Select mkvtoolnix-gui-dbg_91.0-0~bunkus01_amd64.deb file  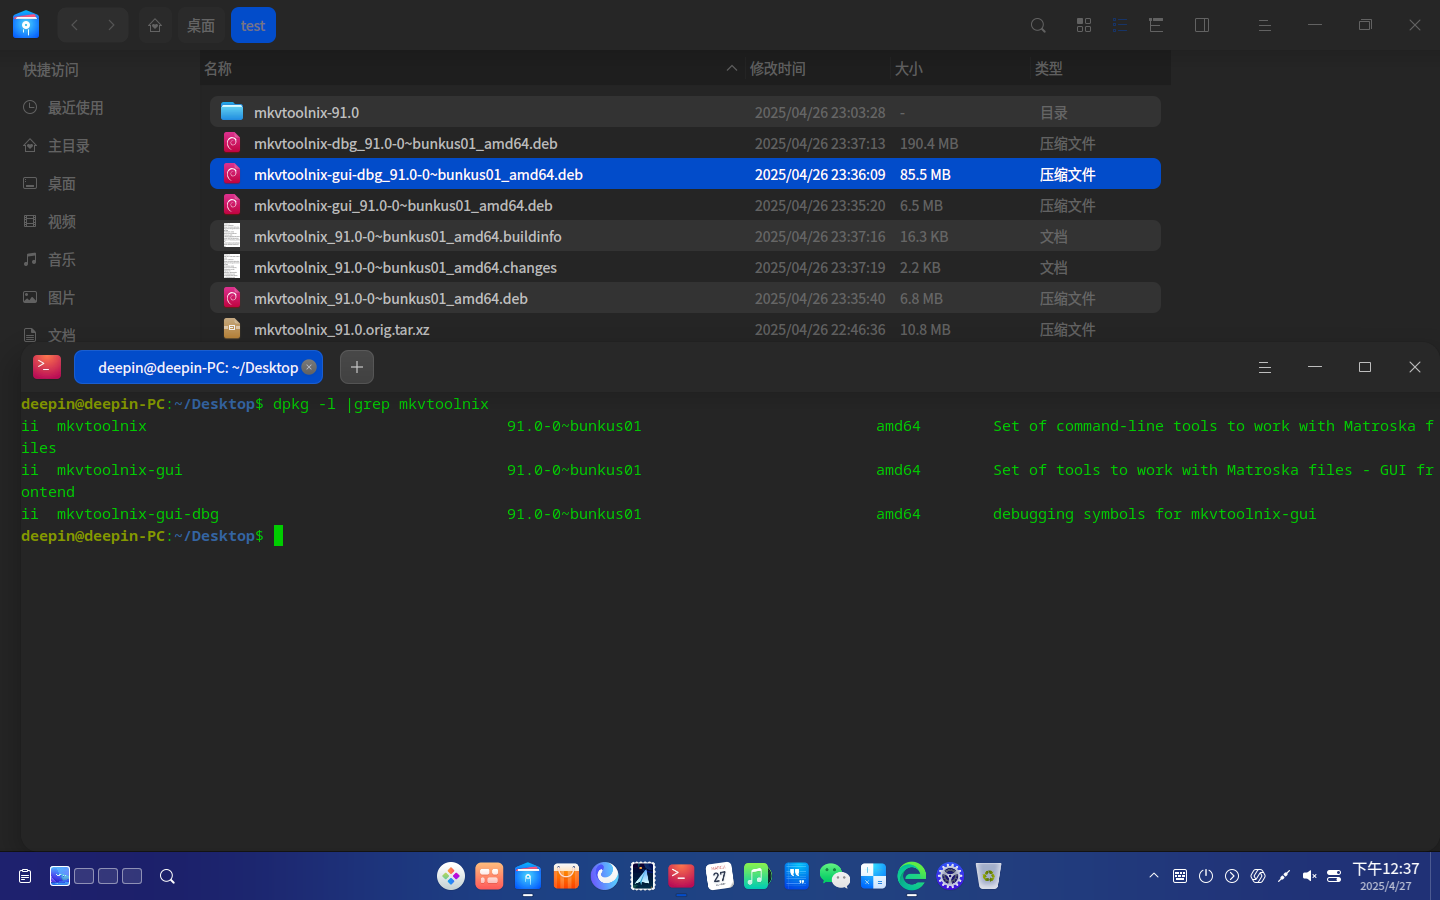tap(685, 174)
